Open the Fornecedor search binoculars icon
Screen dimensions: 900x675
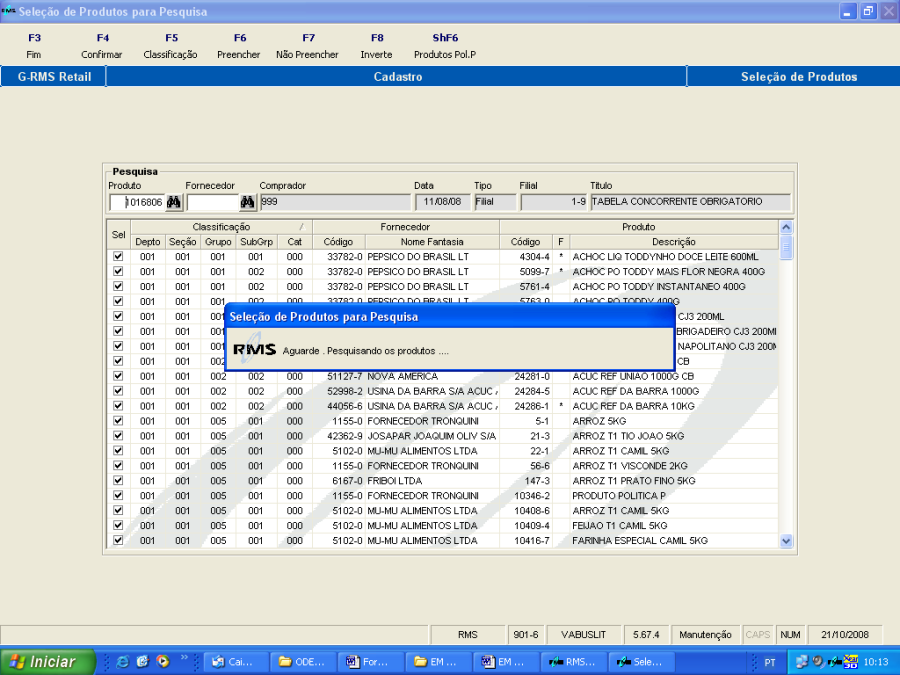point(247,202)
